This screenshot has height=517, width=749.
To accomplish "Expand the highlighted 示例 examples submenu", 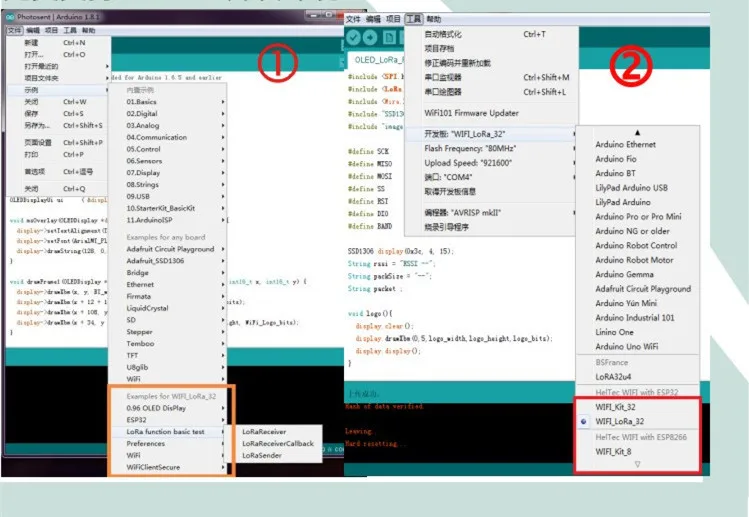I will pyautogui.click(x=59, y=90).
